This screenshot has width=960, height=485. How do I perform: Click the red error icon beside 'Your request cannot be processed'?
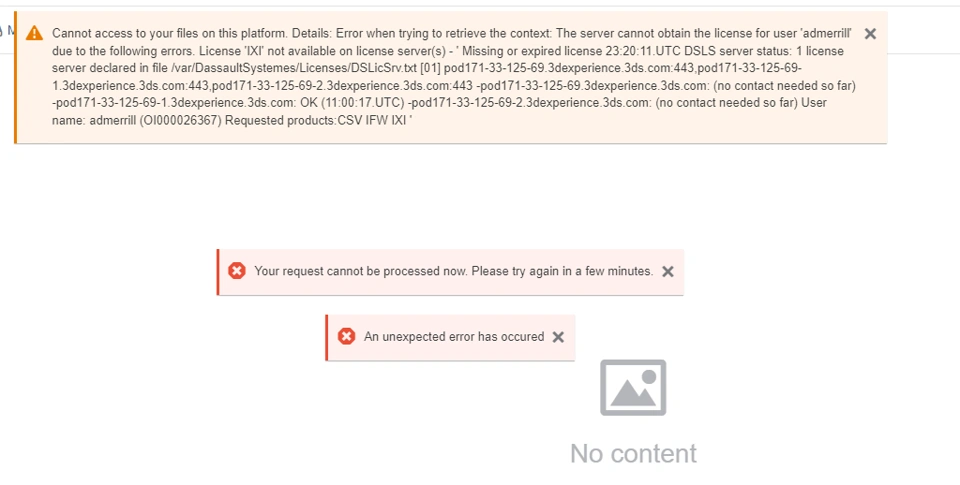(x=237, y=271)
